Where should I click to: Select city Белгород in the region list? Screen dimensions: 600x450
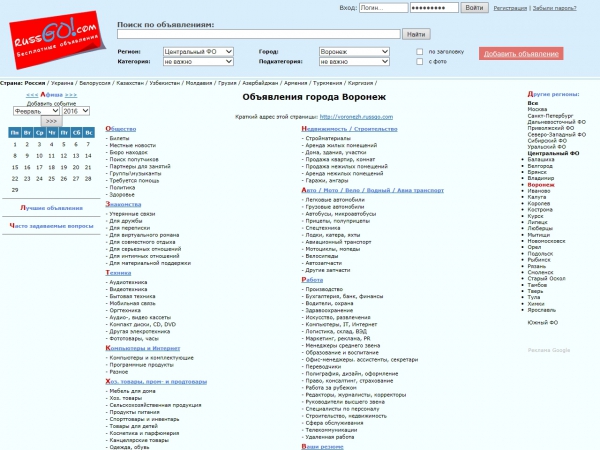(x=540, y=166)
